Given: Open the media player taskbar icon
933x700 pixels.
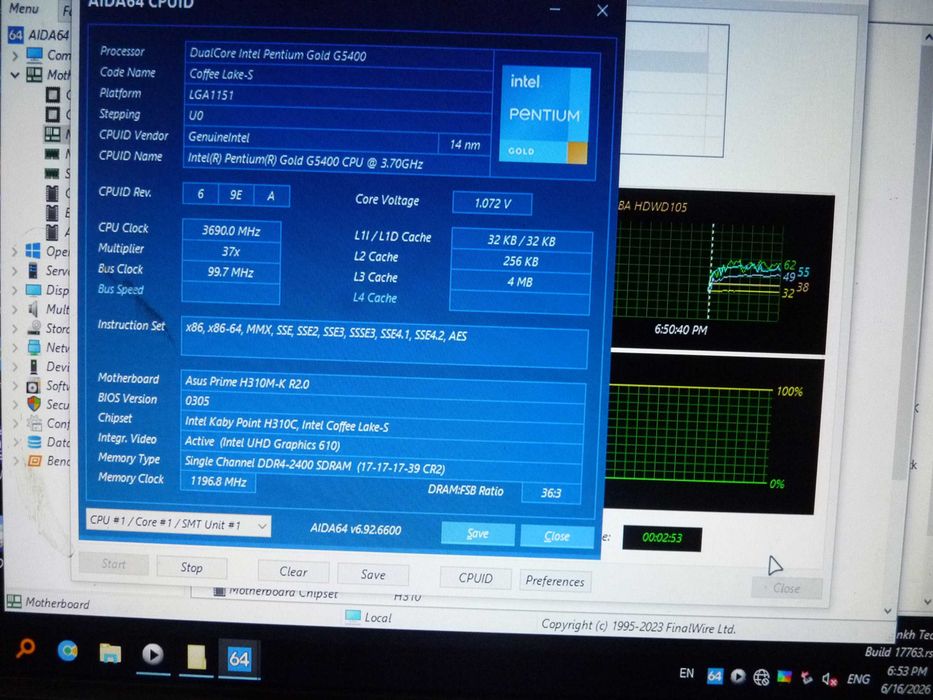Looking at the screenshot, I should pyautogui.click(x=153, y=655).
